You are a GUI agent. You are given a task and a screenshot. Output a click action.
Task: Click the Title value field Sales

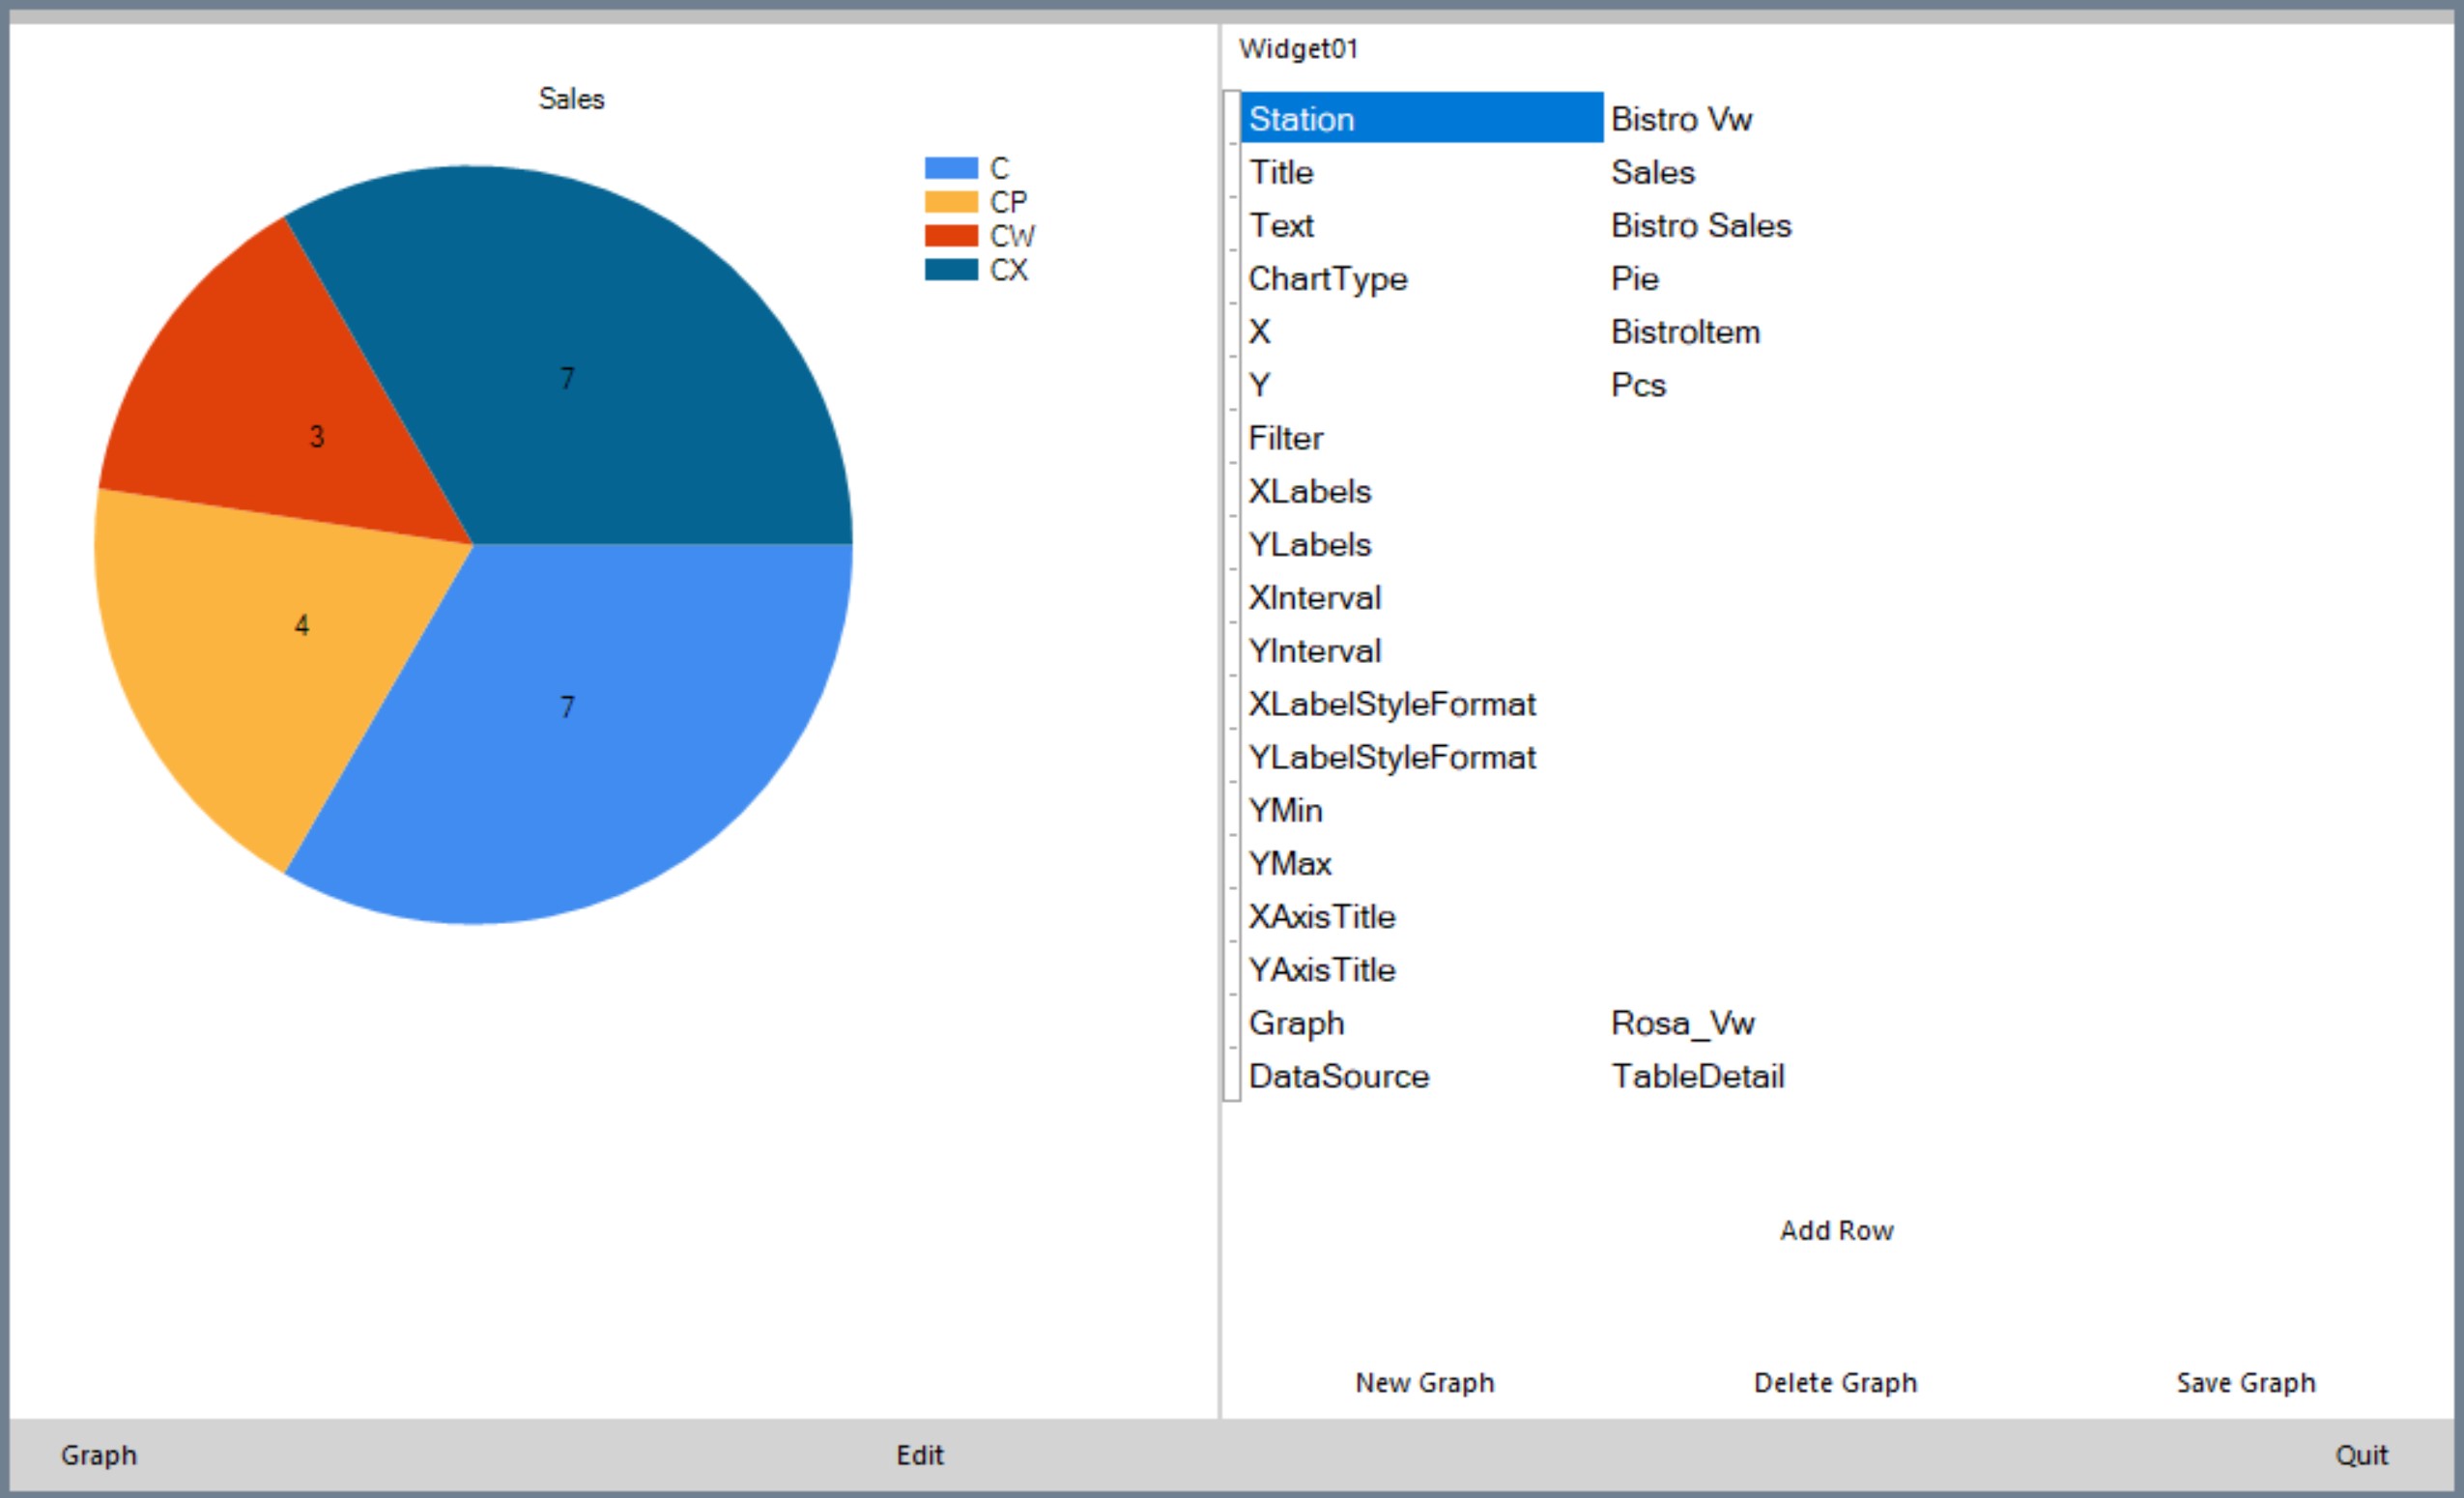pos(1653,173)
